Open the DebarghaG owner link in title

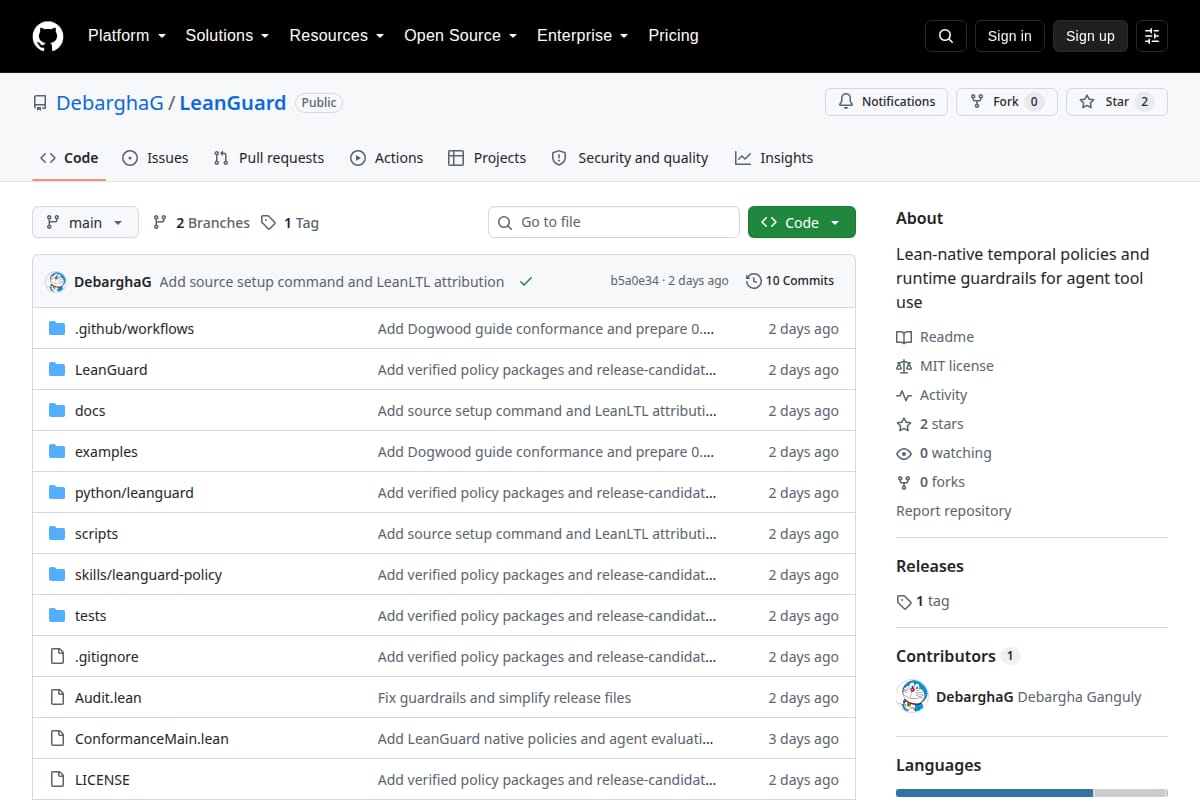110,103
